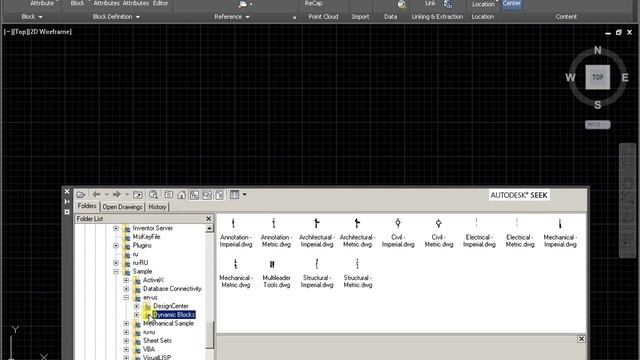Select the Sheet Sets folder in tree
640x360 pixels.
point(157,340)
